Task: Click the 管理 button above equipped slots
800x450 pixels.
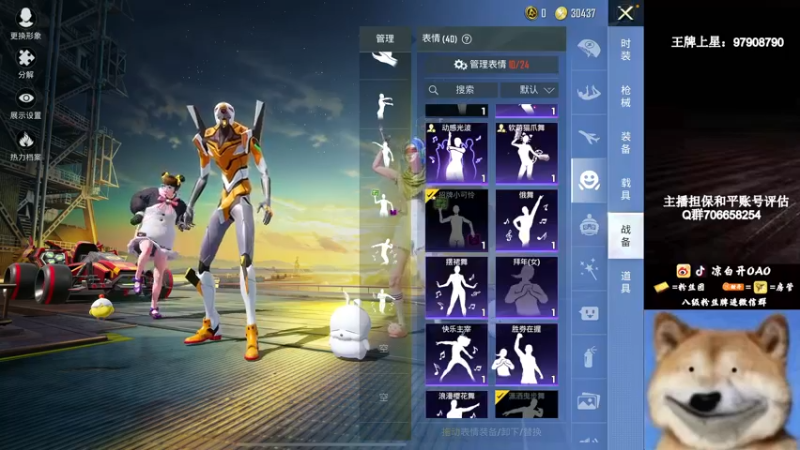Action: pyautogui.click(x=385, y=39)
